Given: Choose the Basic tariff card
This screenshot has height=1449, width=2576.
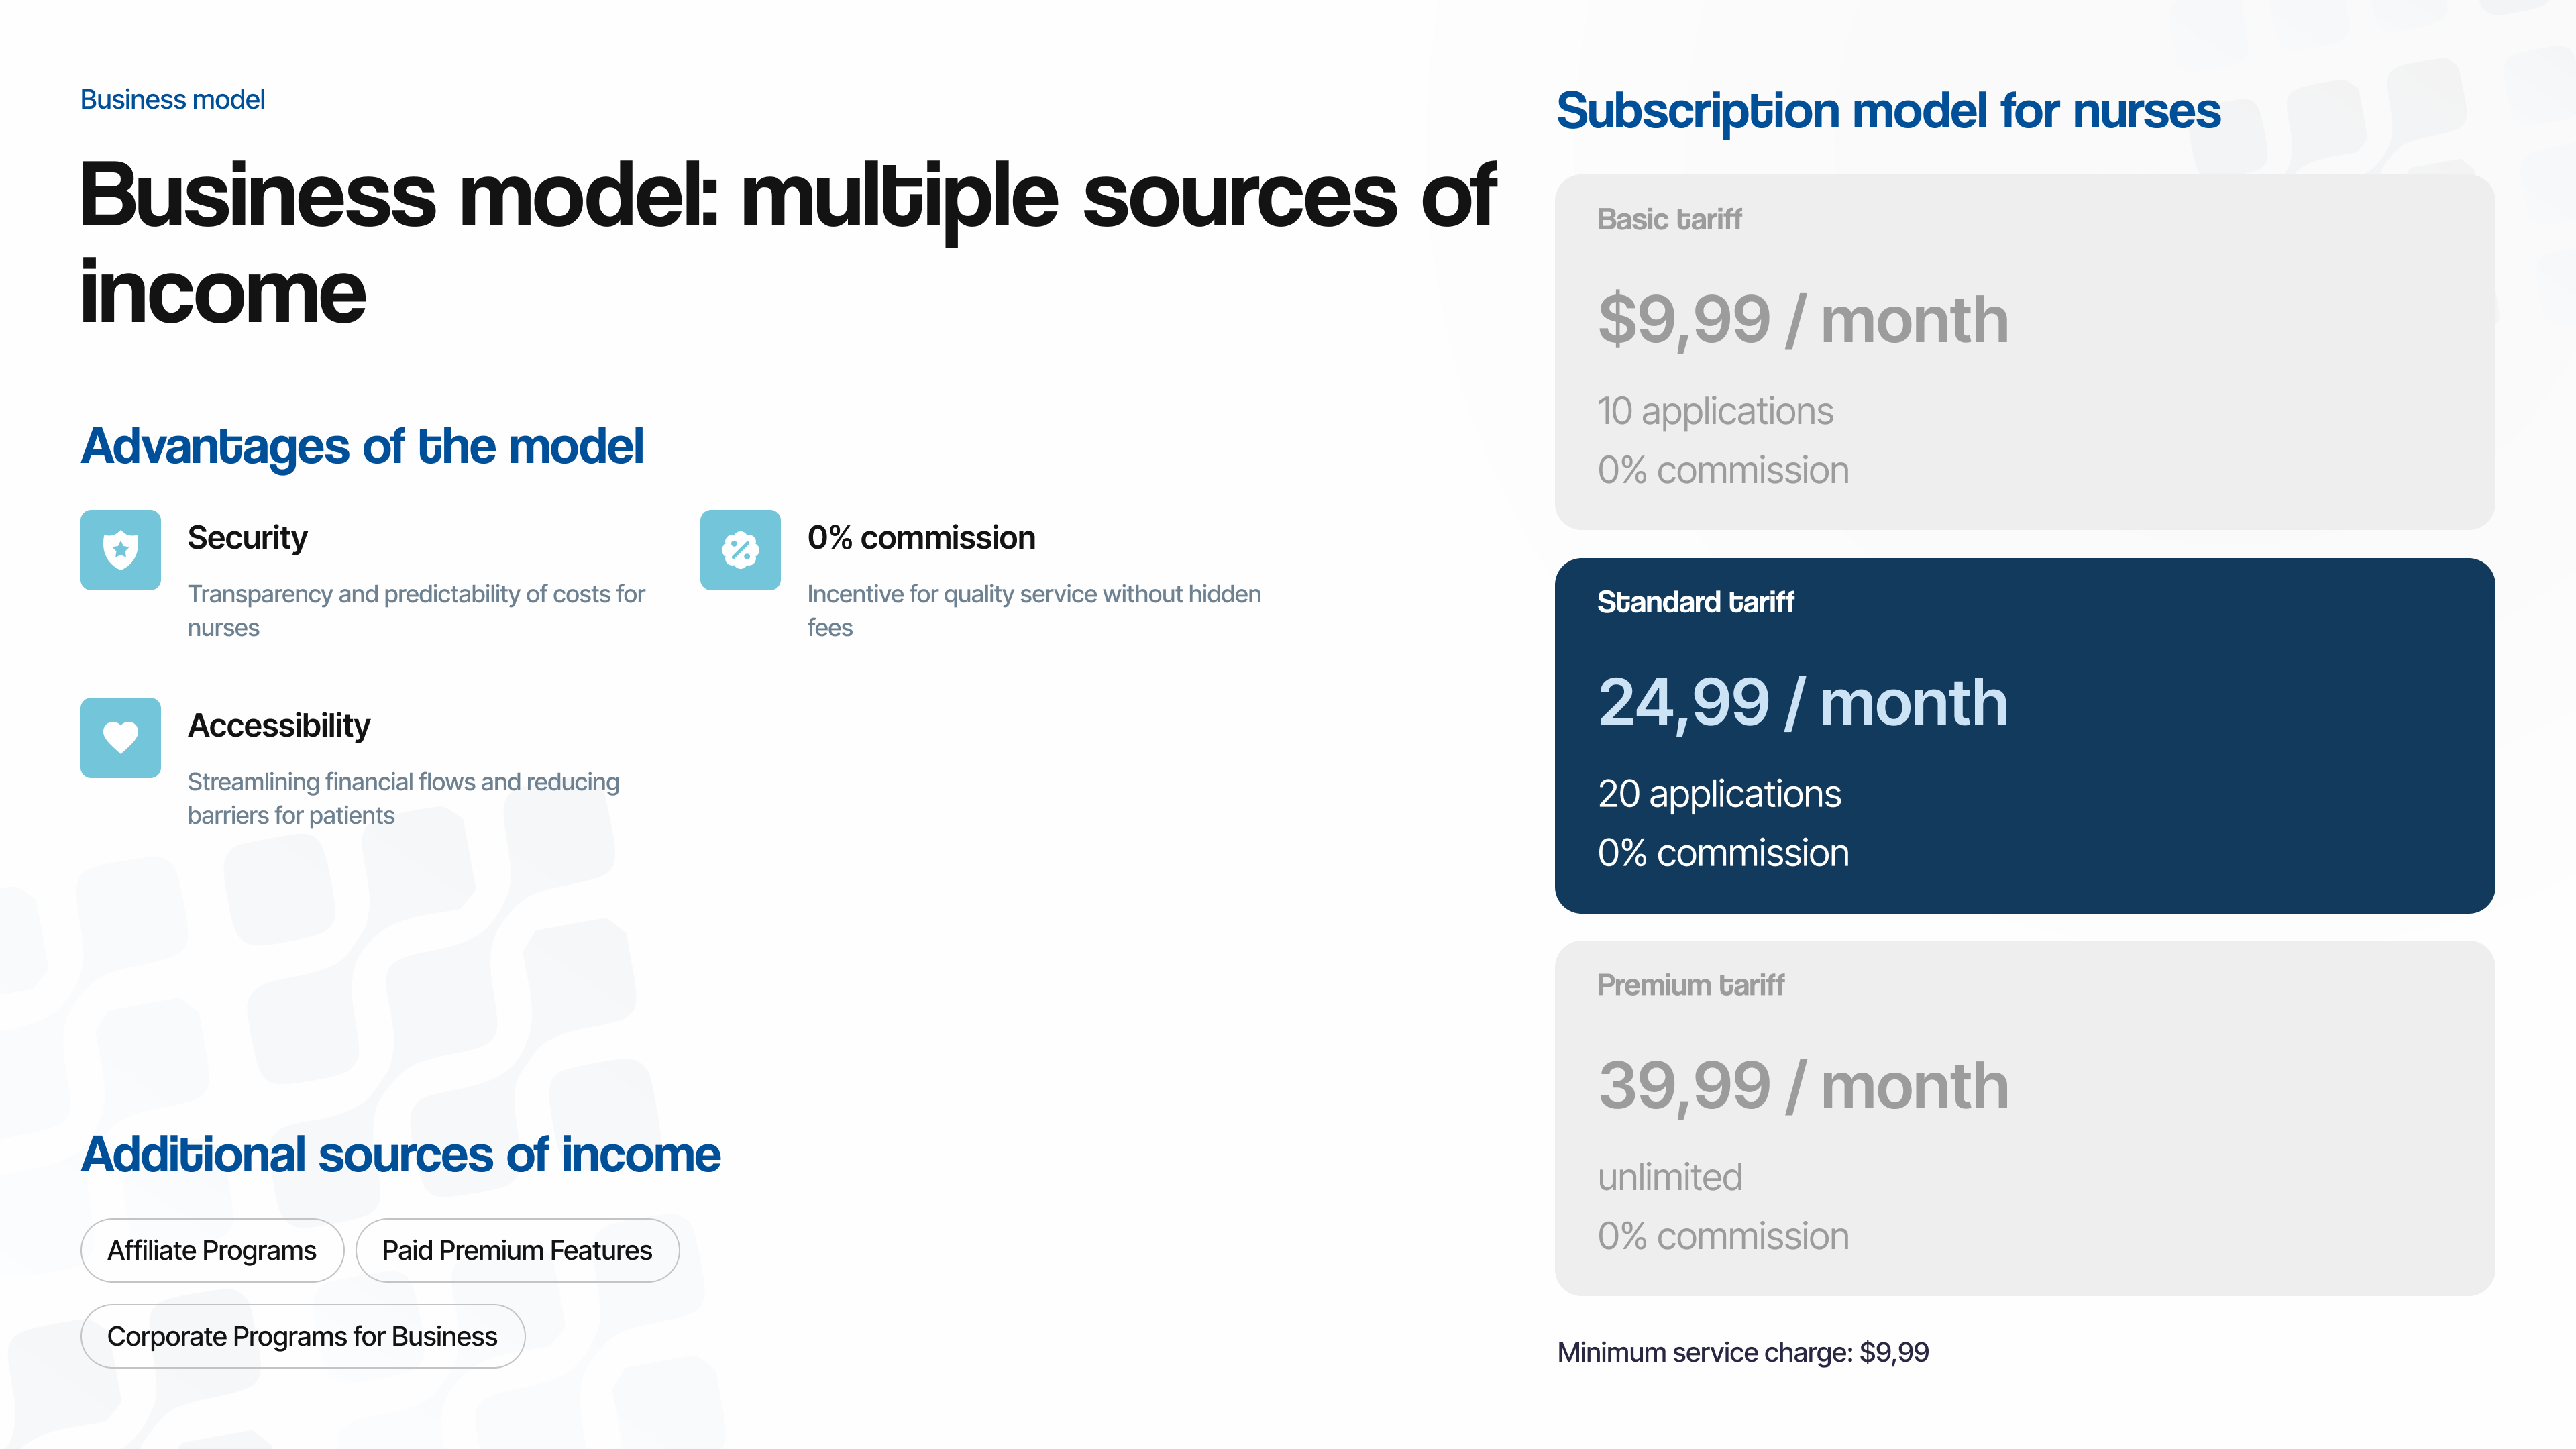Looking at the screenshot, I should click(x=2024, y=352).
